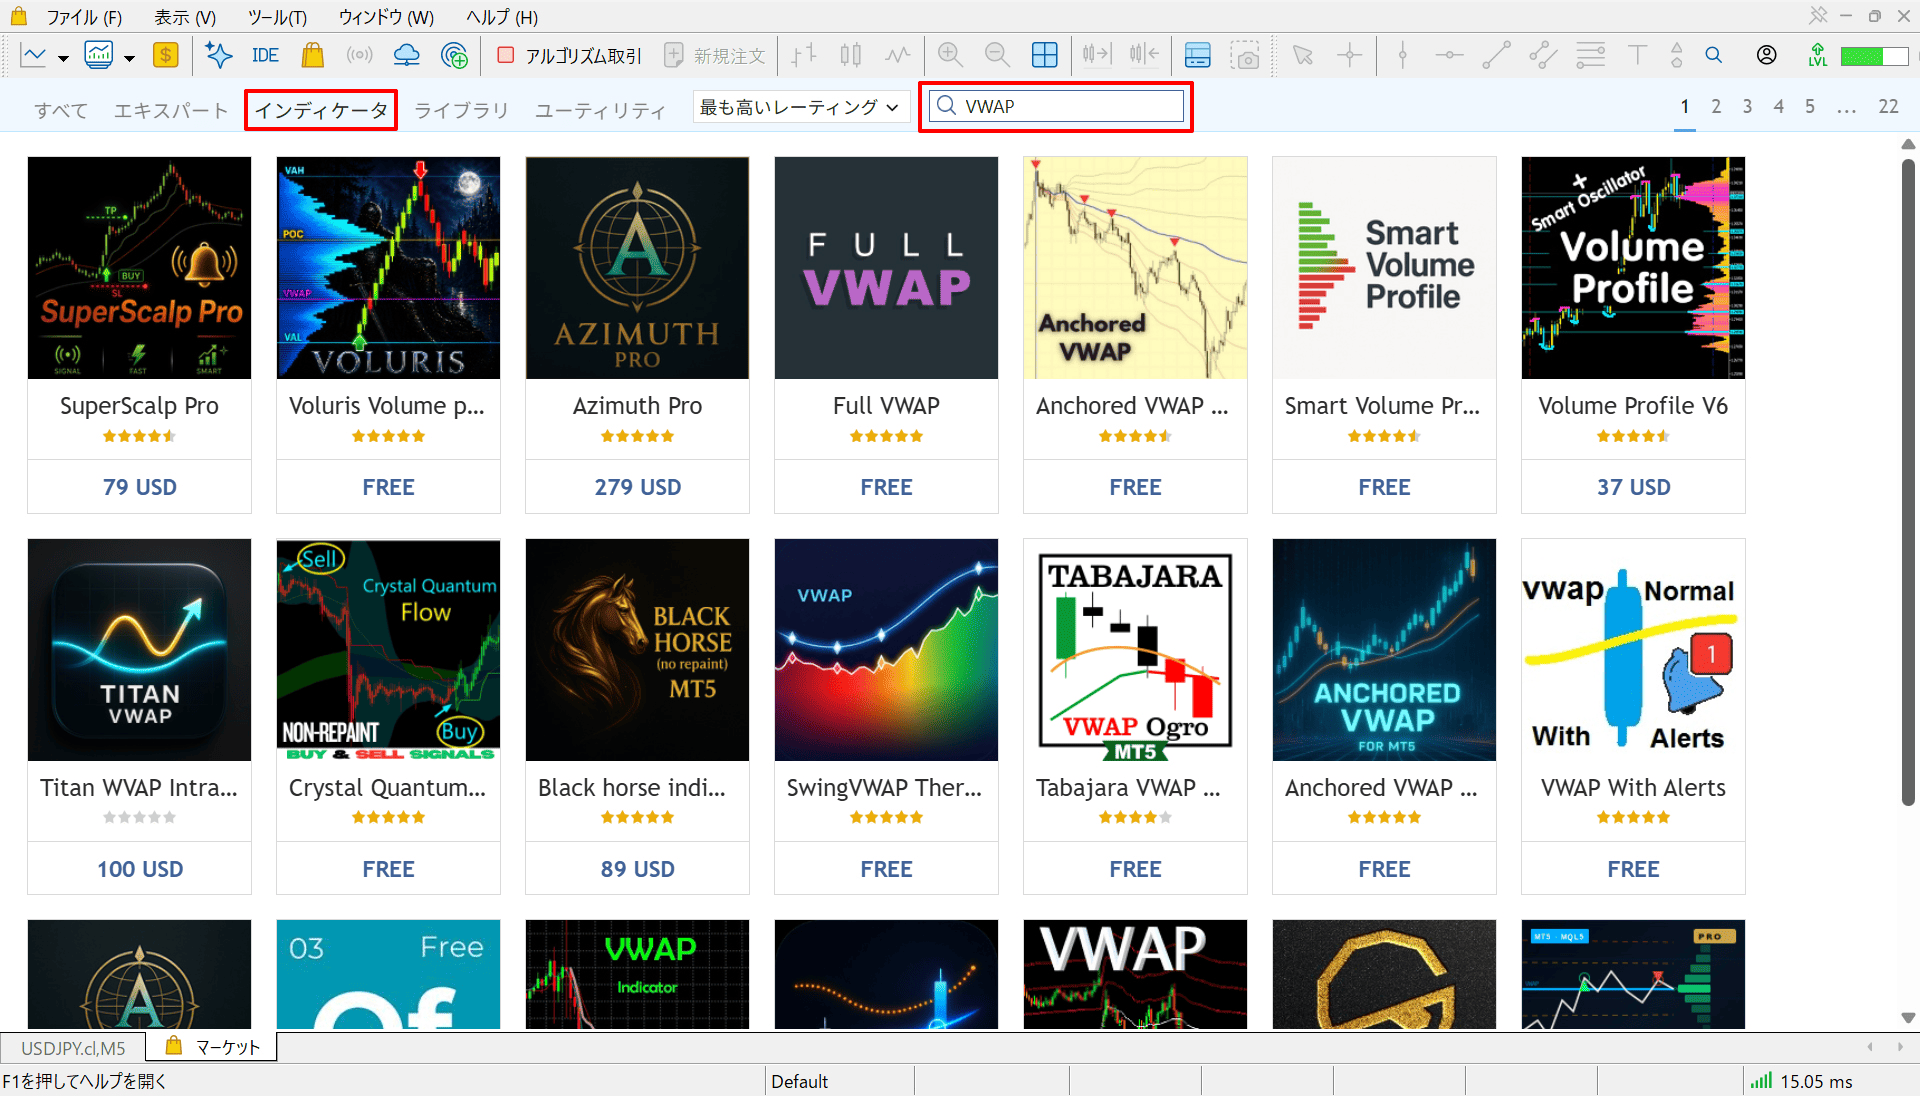Open the ツール(T) menu
The image size is (1920, 1096).
click(277, 17)
